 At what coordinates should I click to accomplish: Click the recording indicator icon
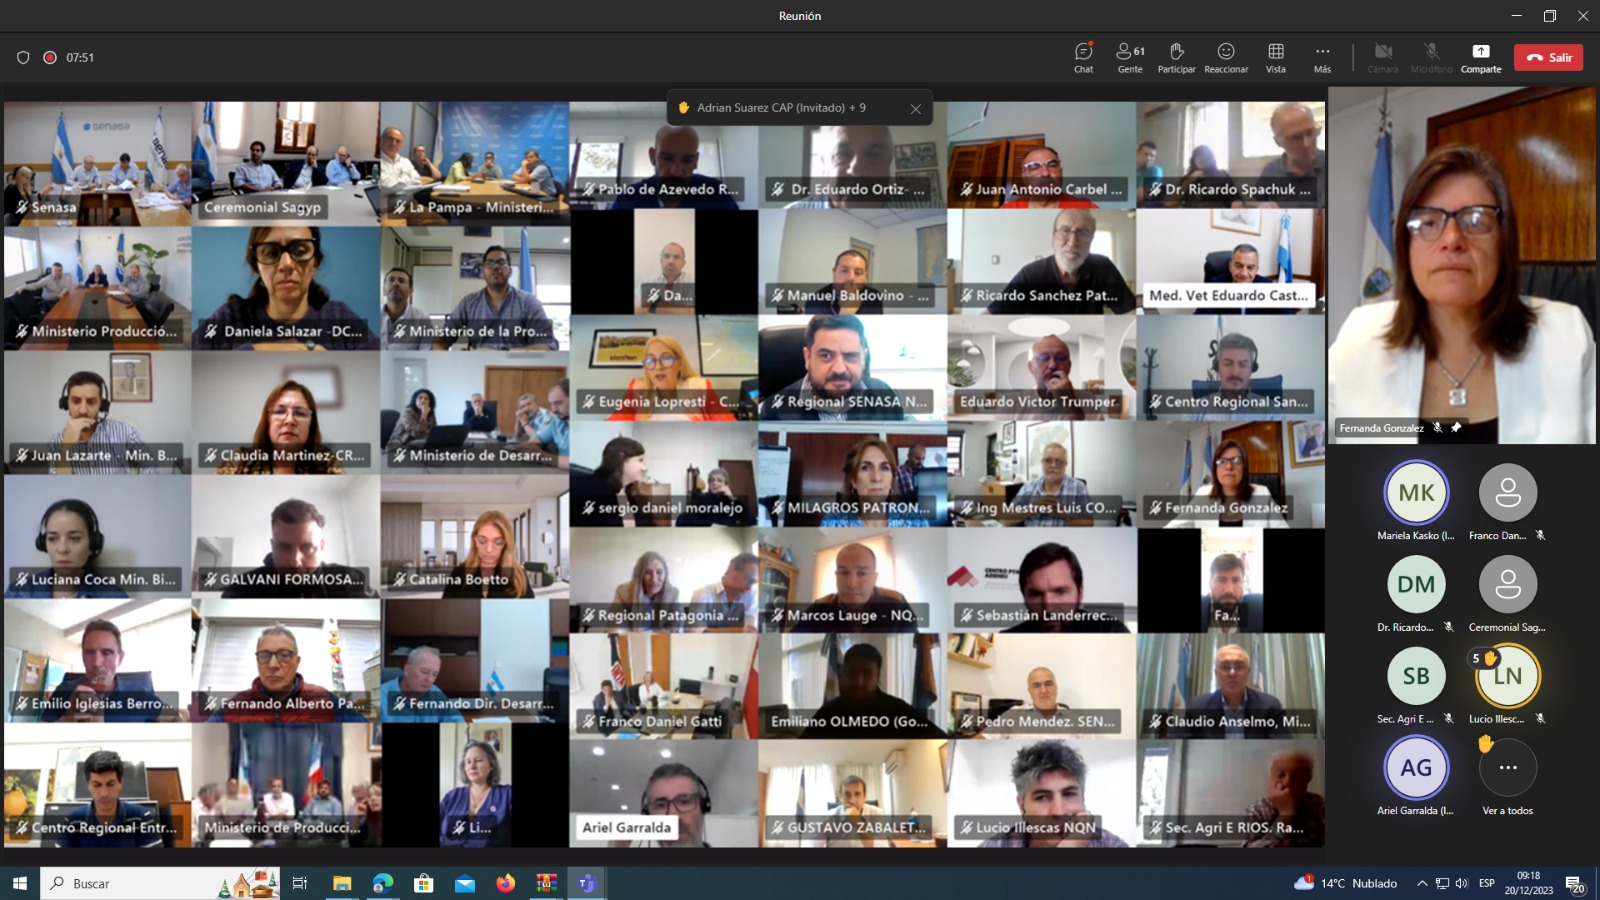pos(50,58)
